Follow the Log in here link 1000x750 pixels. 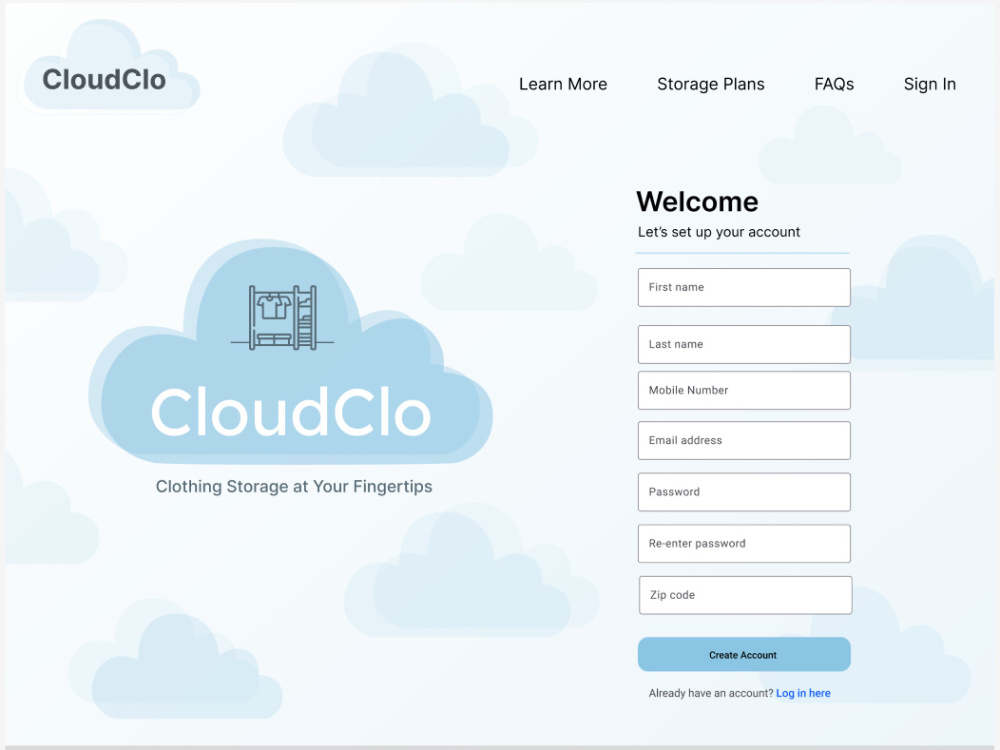[x=803, y=693]
